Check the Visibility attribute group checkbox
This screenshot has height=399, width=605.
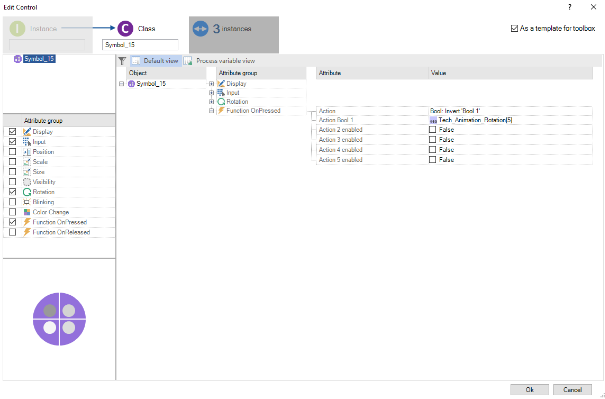point(12,182)
